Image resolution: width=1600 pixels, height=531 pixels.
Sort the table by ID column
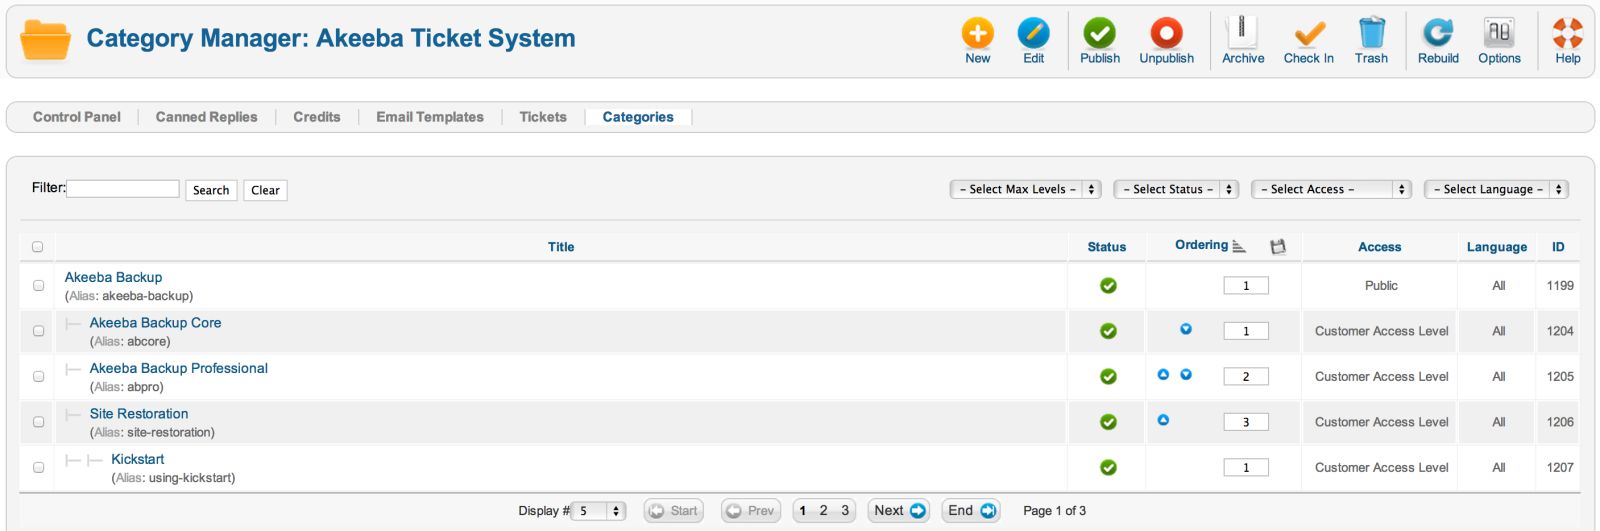pyautogui.click(x=1558, y=247)
